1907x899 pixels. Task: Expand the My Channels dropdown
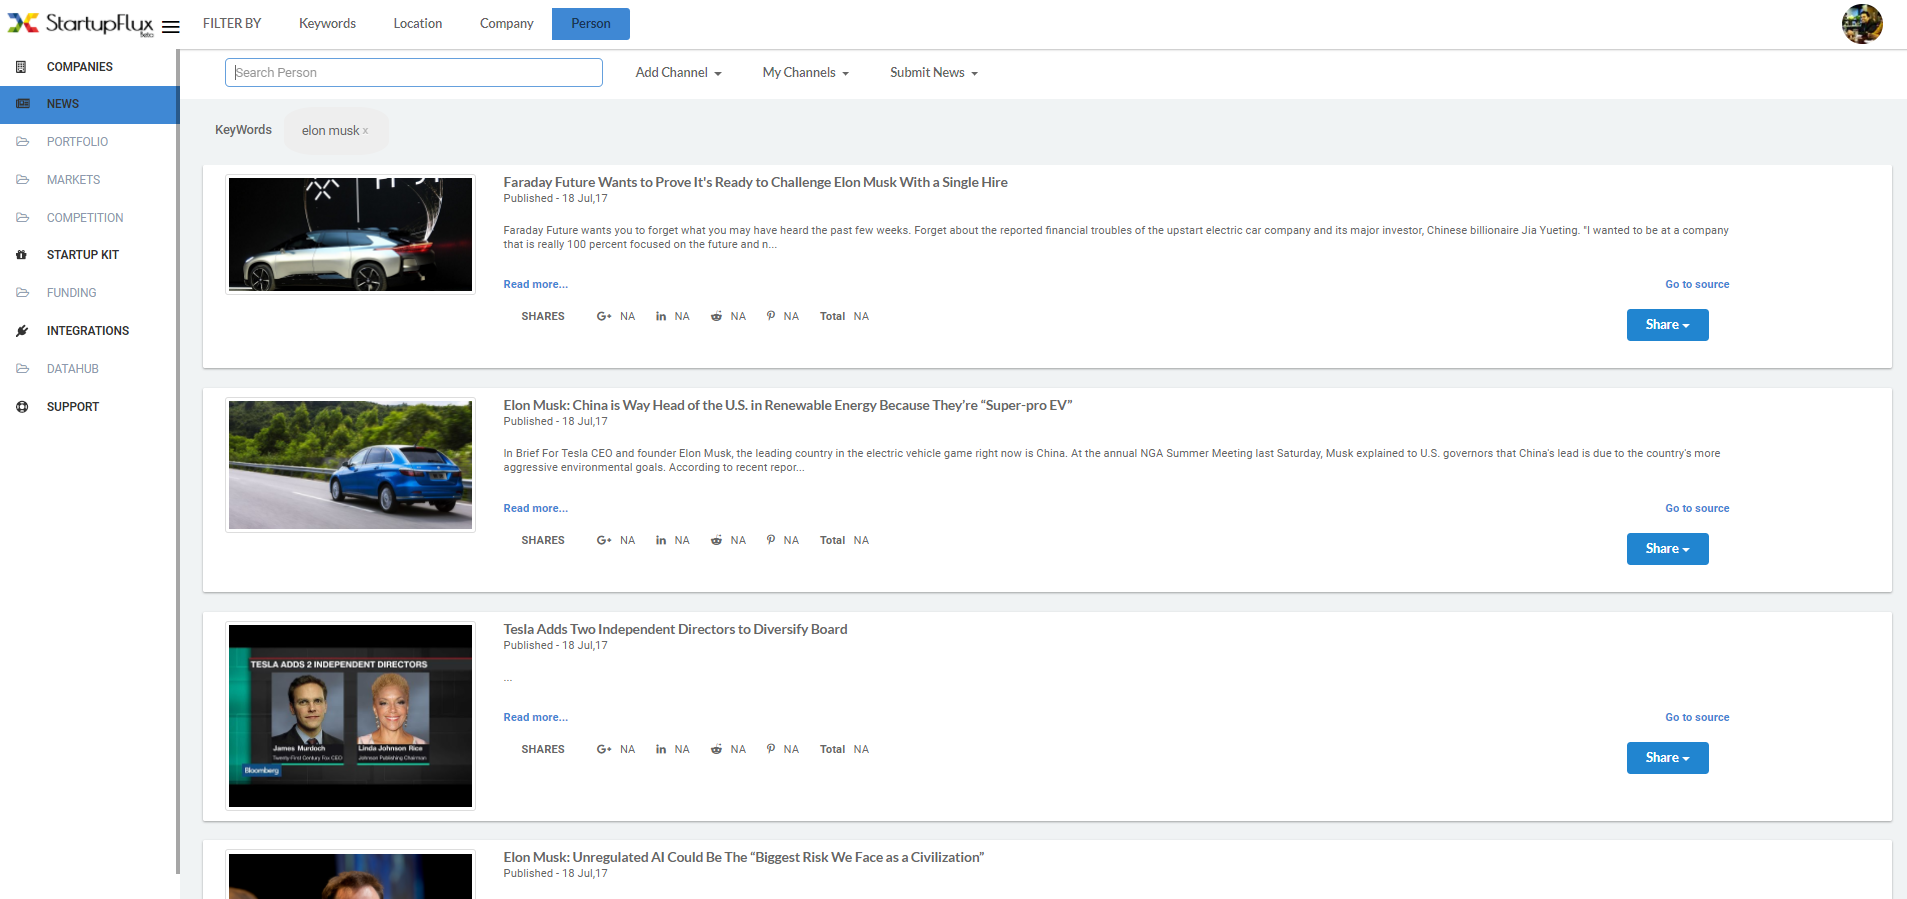point(805,73)
